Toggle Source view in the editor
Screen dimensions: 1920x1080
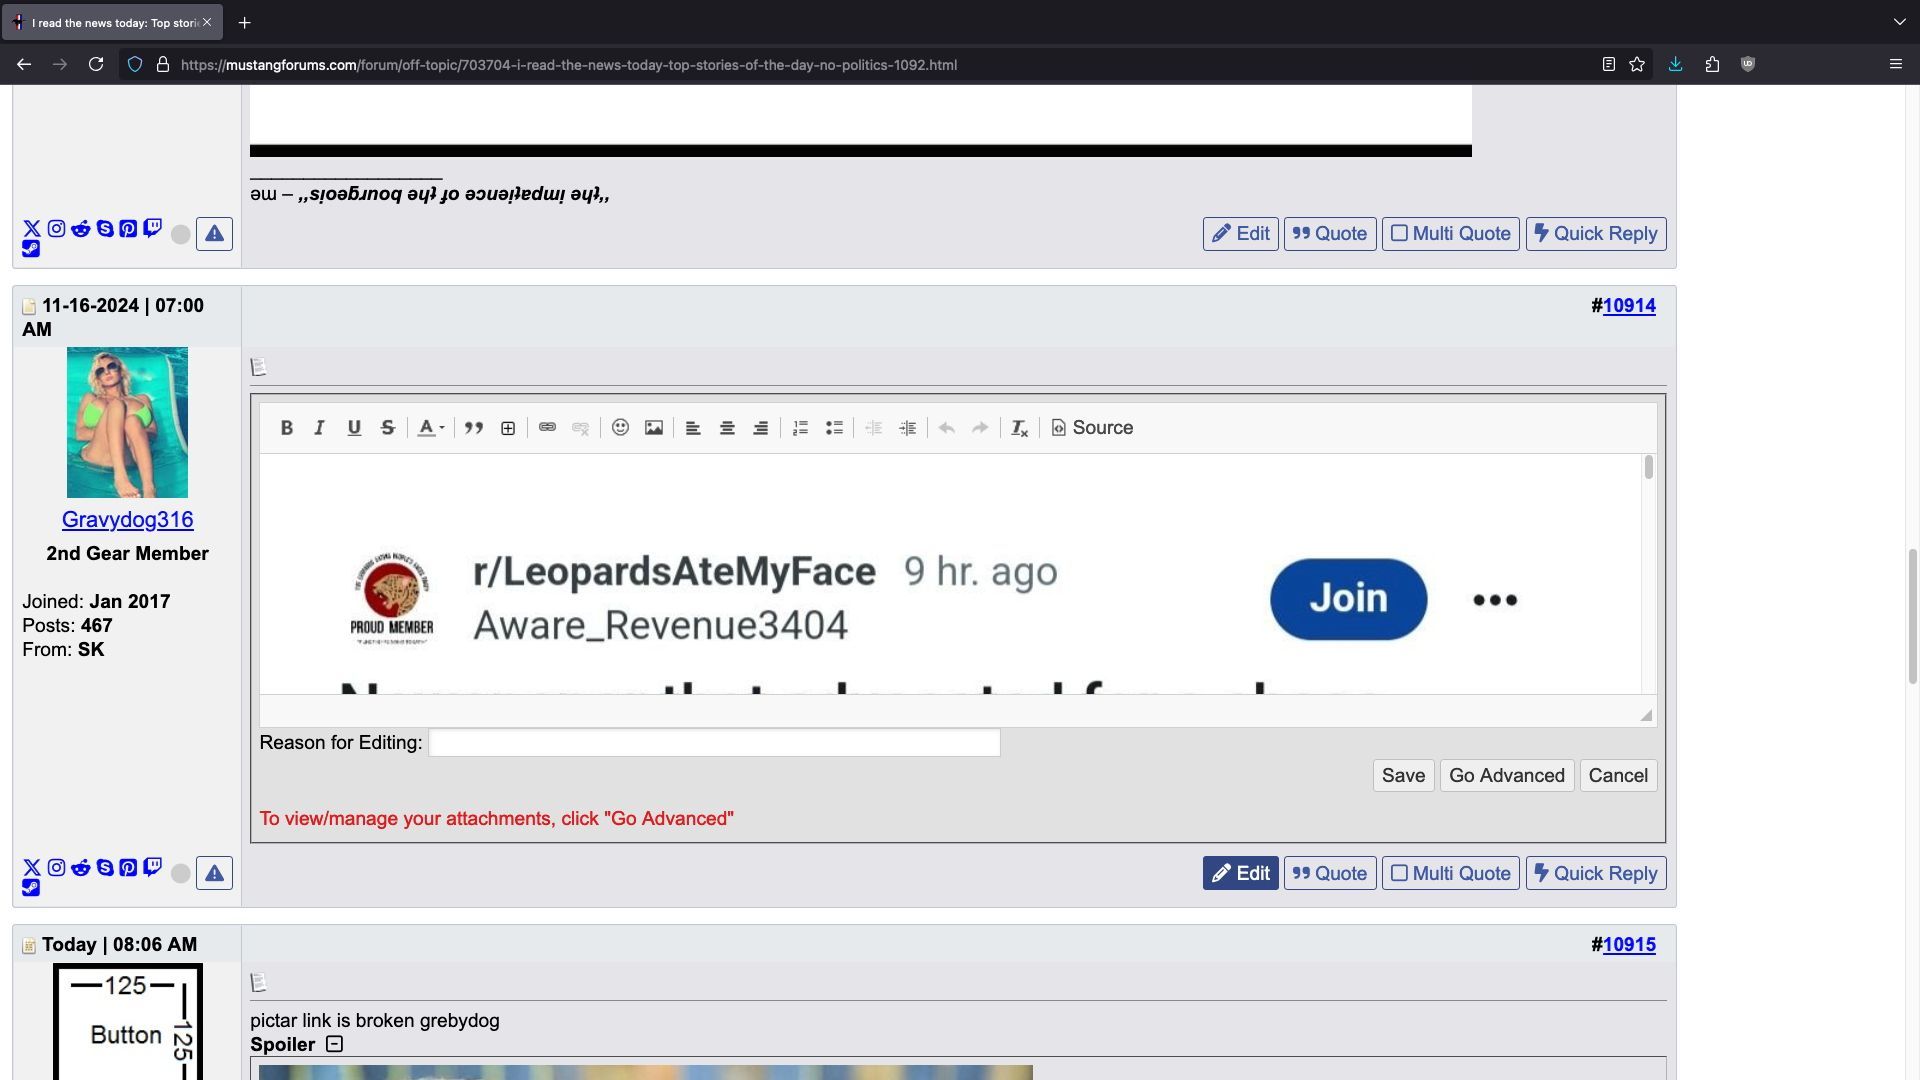tap(1092, 428)
